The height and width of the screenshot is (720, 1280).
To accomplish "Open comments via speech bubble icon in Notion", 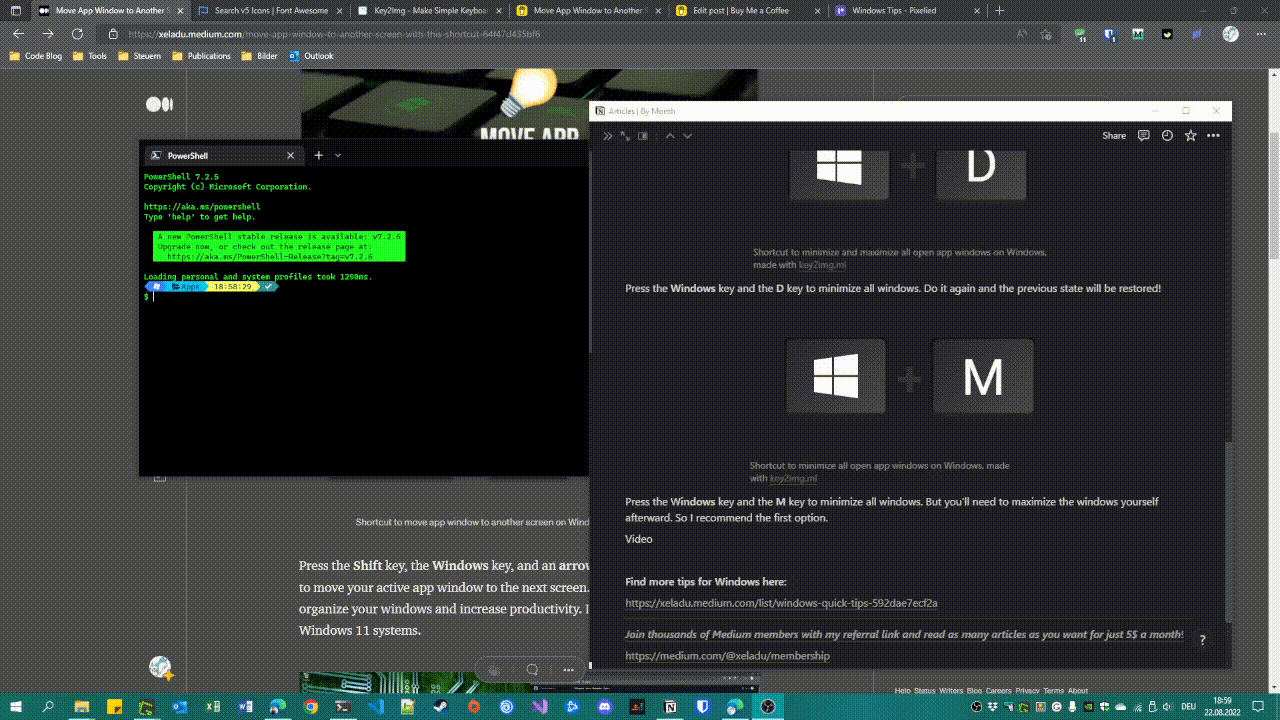I will (1143, 135).
